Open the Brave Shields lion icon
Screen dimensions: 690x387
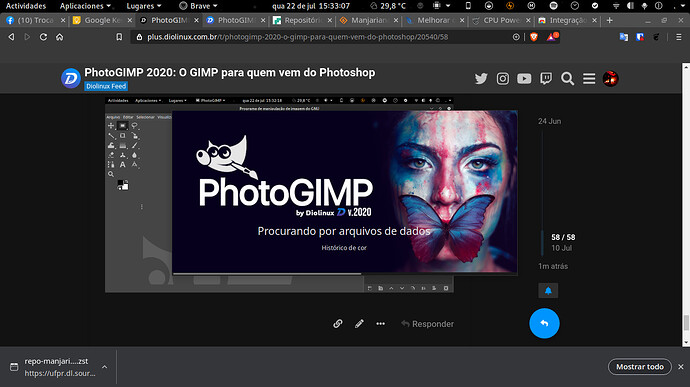[x=534, y=37]
